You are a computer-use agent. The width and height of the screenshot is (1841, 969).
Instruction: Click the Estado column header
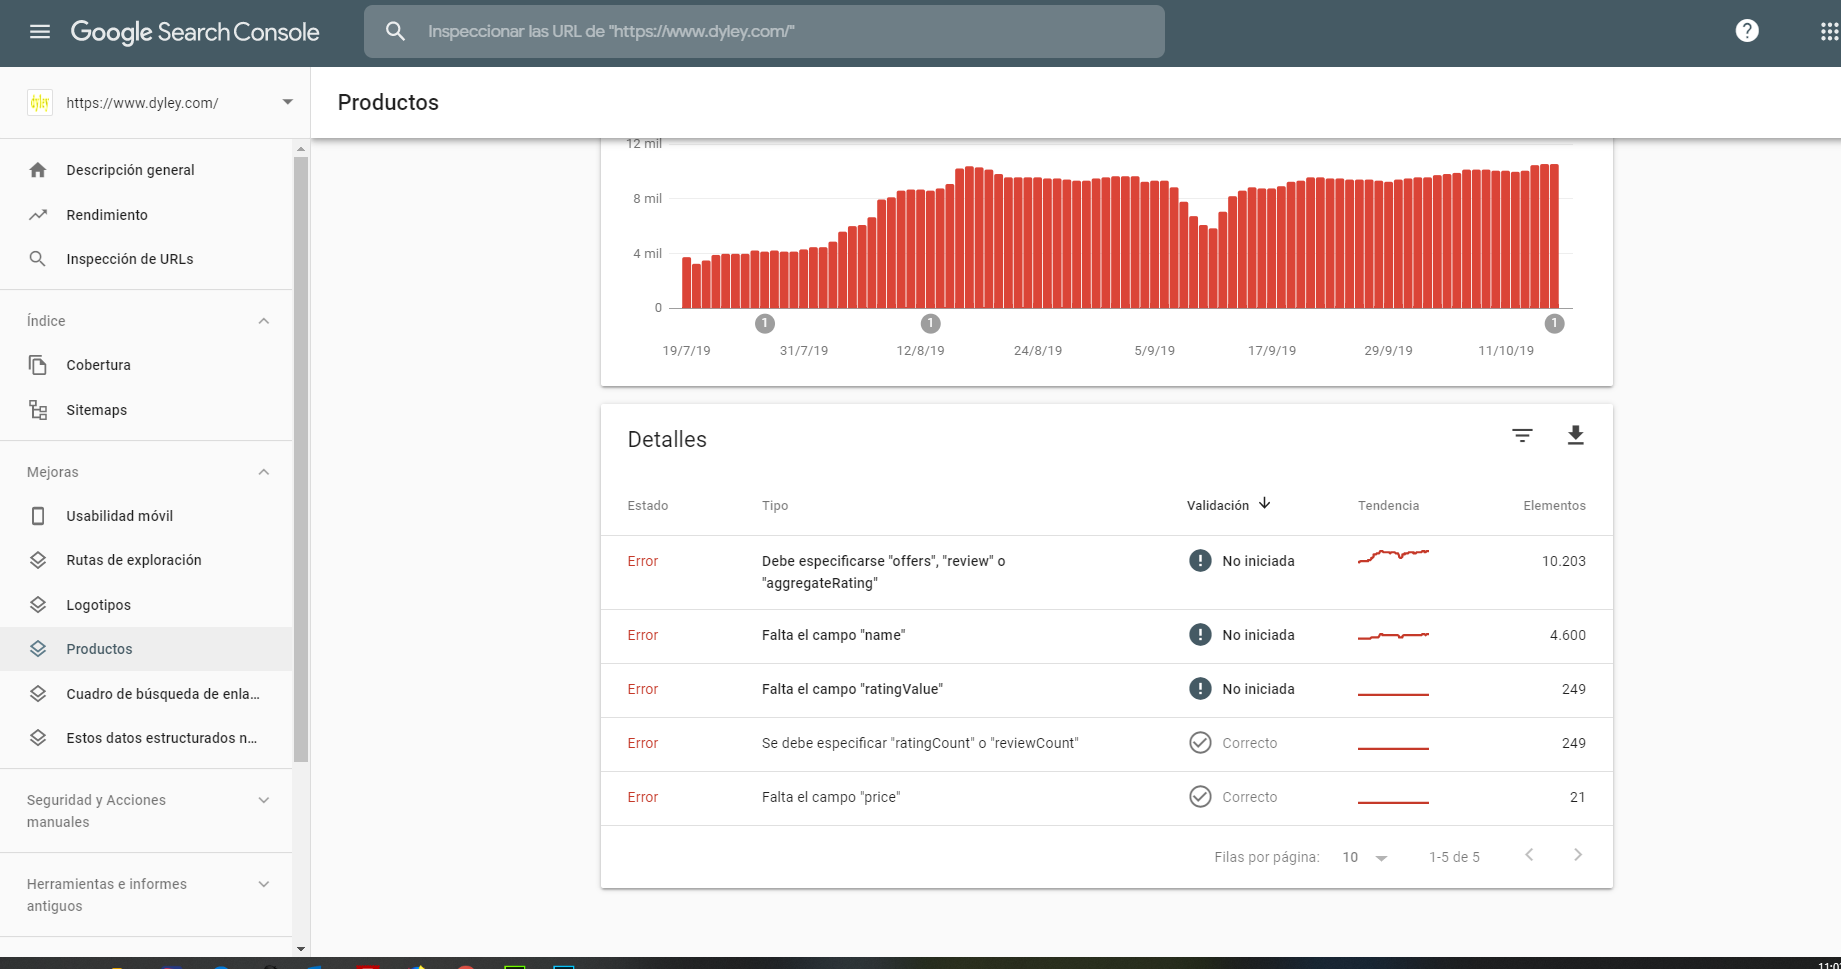648,506
